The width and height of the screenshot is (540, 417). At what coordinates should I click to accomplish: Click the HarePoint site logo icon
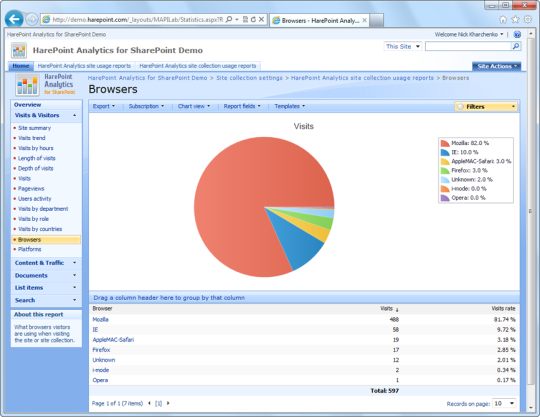coord(19,51)
